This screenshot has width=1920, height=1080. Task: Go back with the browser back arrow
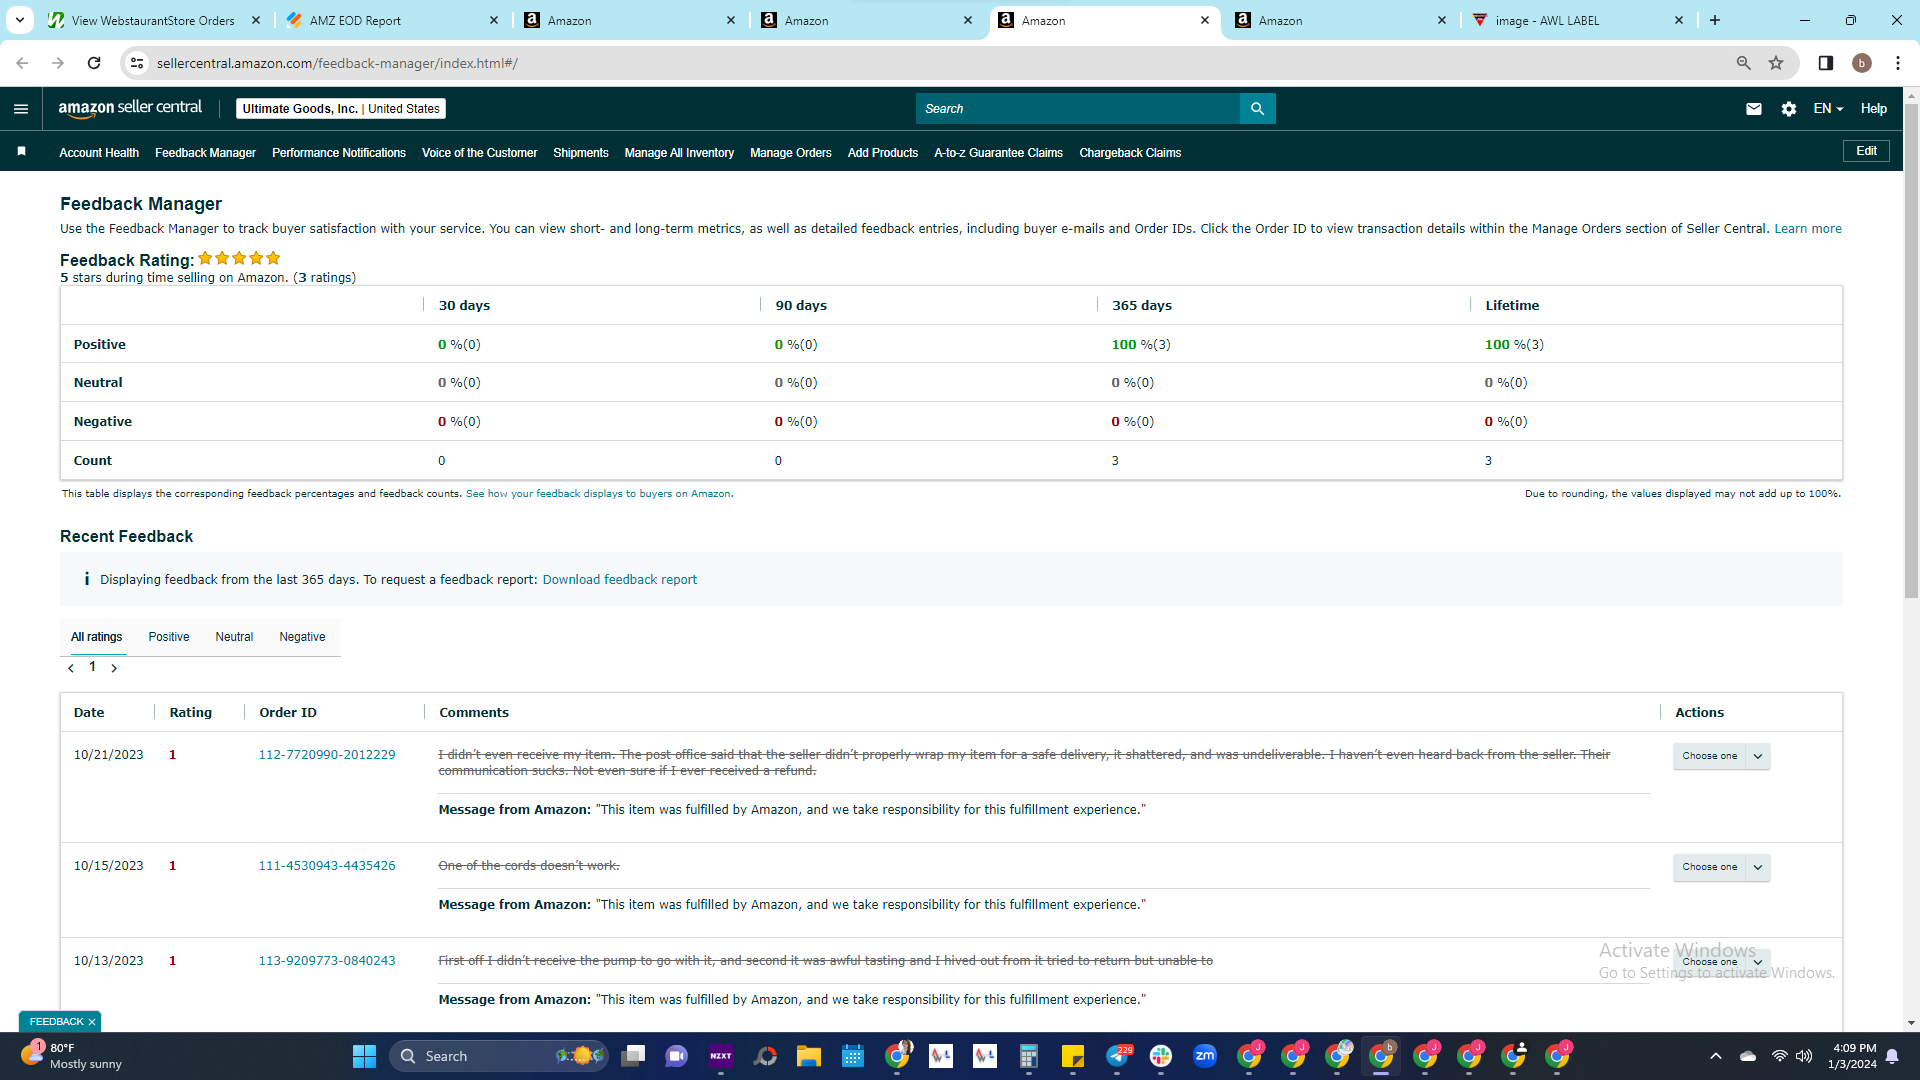[x=22, y=63]
